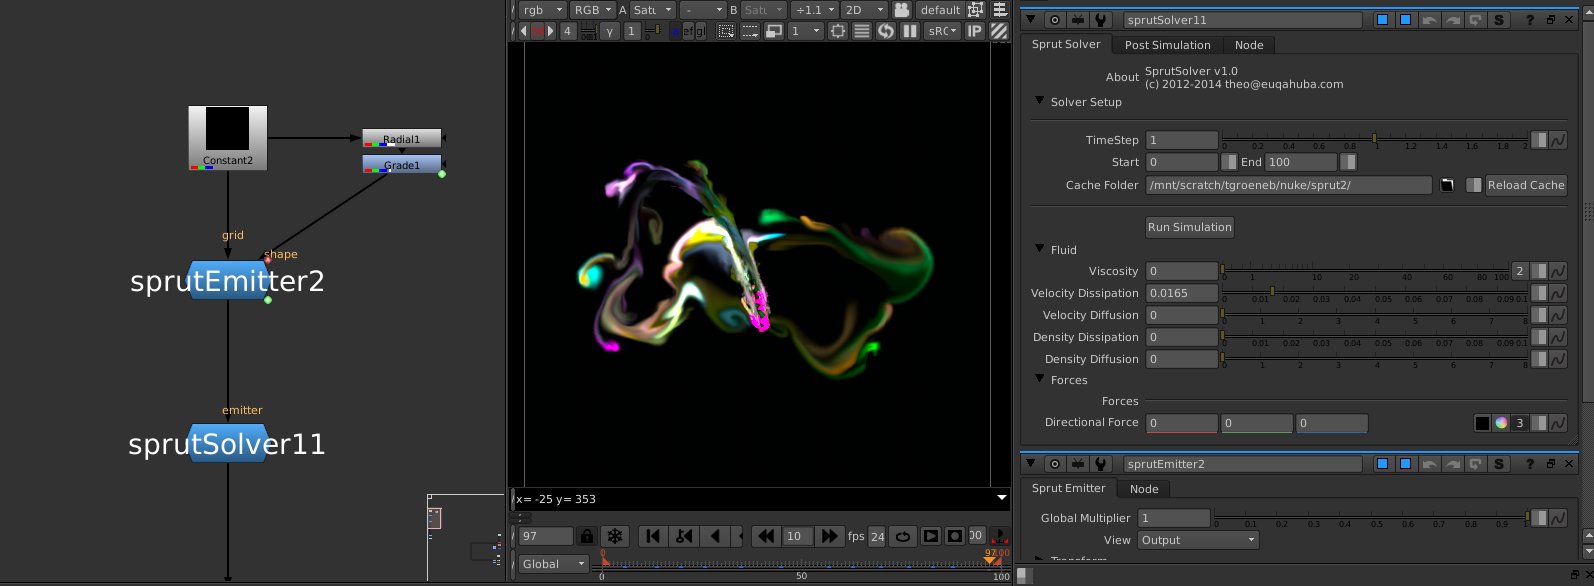Pause viewer updates with the pause icon
Image resolution: width=1594 pixels, height=586 pixels.
click(909, 31)
